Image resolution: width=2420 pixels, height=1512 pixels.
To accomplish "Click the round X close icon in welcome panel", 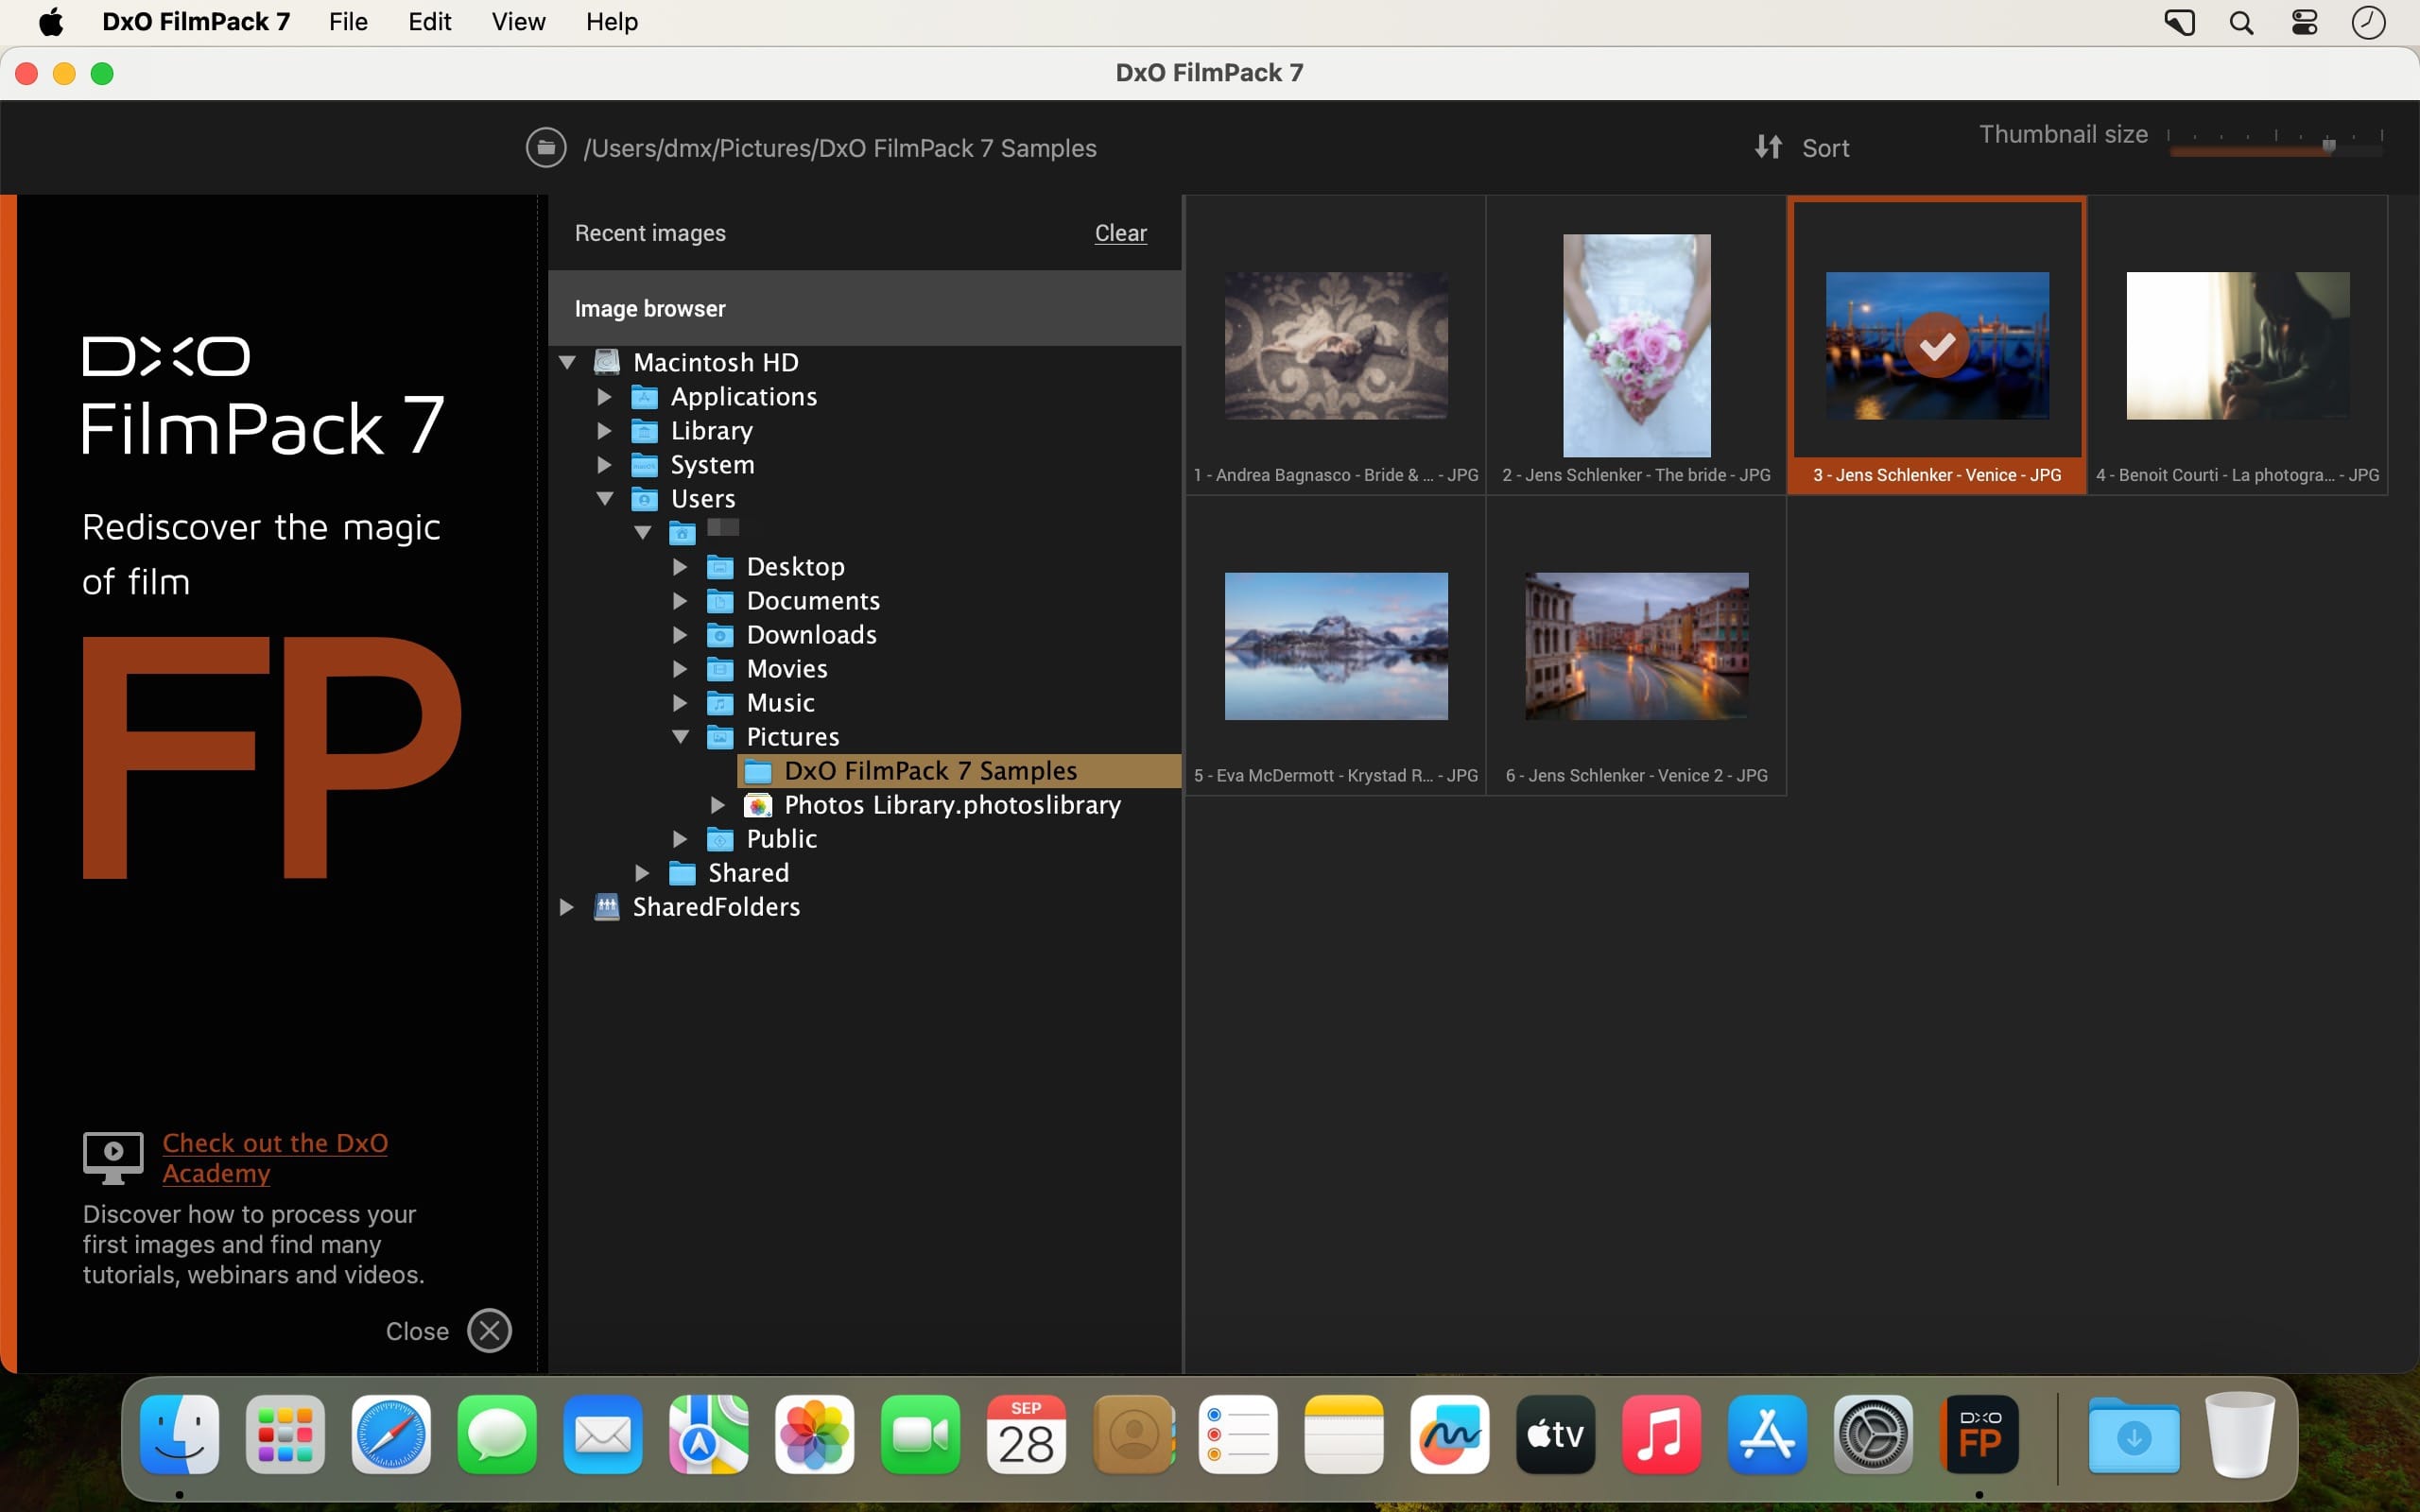I will pos(489,1331).
